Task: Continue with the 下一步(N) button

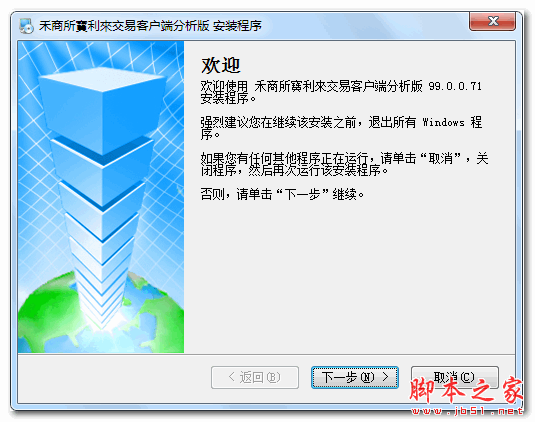Action: pos(355,377)
